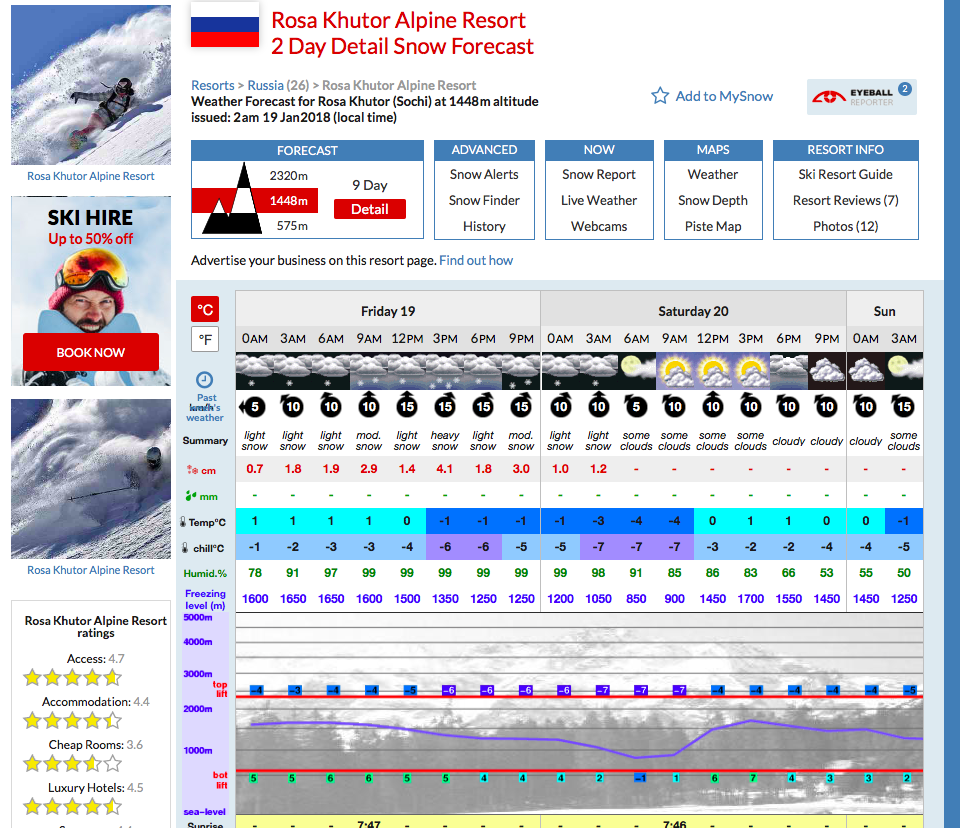Click the Sunday 3AM moon cloud icon
The width and height of the screenshot is (960, 828).
[904, 371]
